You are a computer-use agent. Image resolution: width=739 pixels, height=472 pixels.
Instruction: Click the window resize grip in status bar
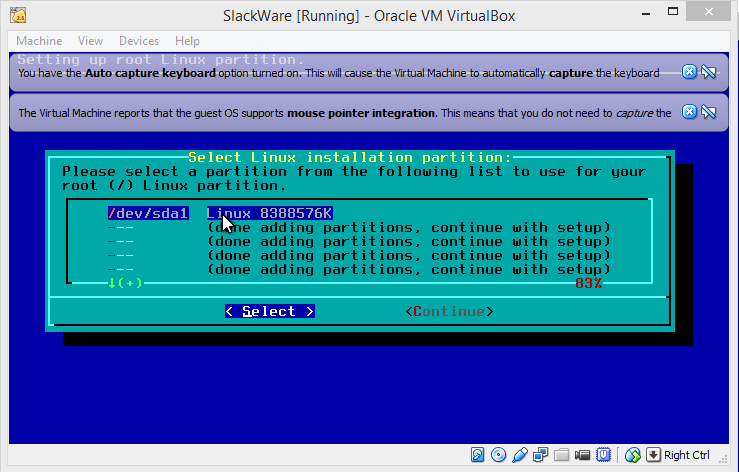[x=723, y=458]
